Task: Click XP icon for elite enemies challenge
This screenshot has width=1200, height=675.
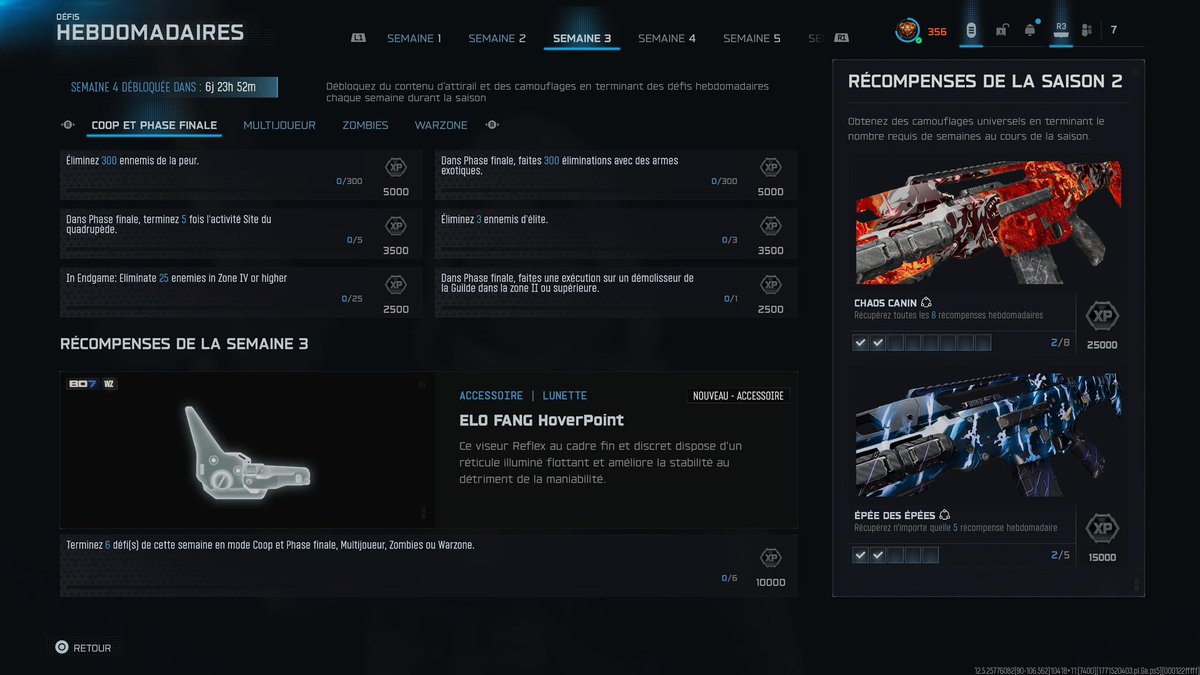Action: [x=771, y=226]
